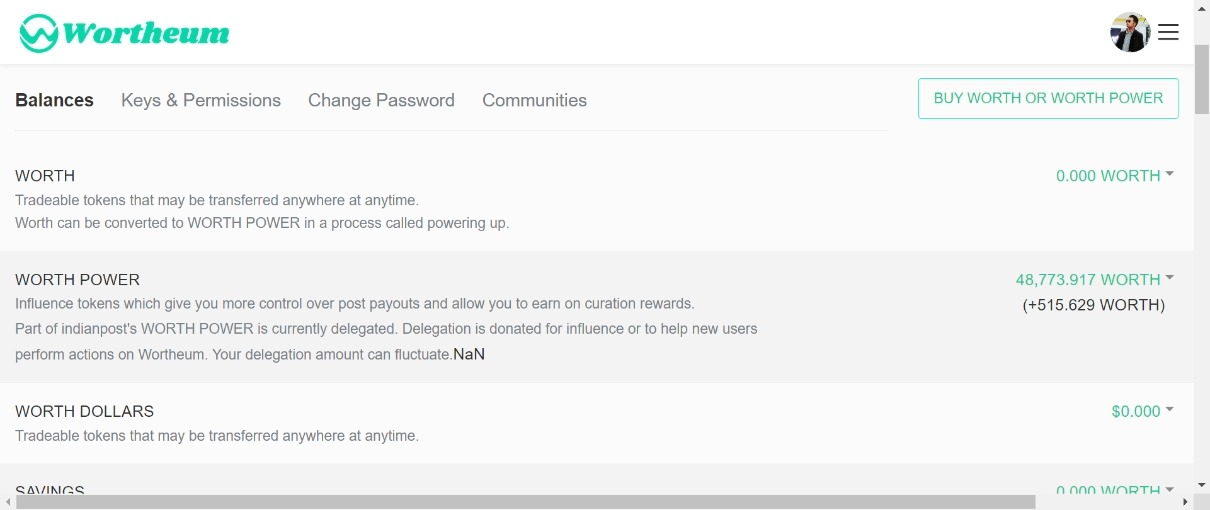Click the vertical scrollbar down arrow
Screen dimensions: 1210x510
click(x=1202, y=483)
